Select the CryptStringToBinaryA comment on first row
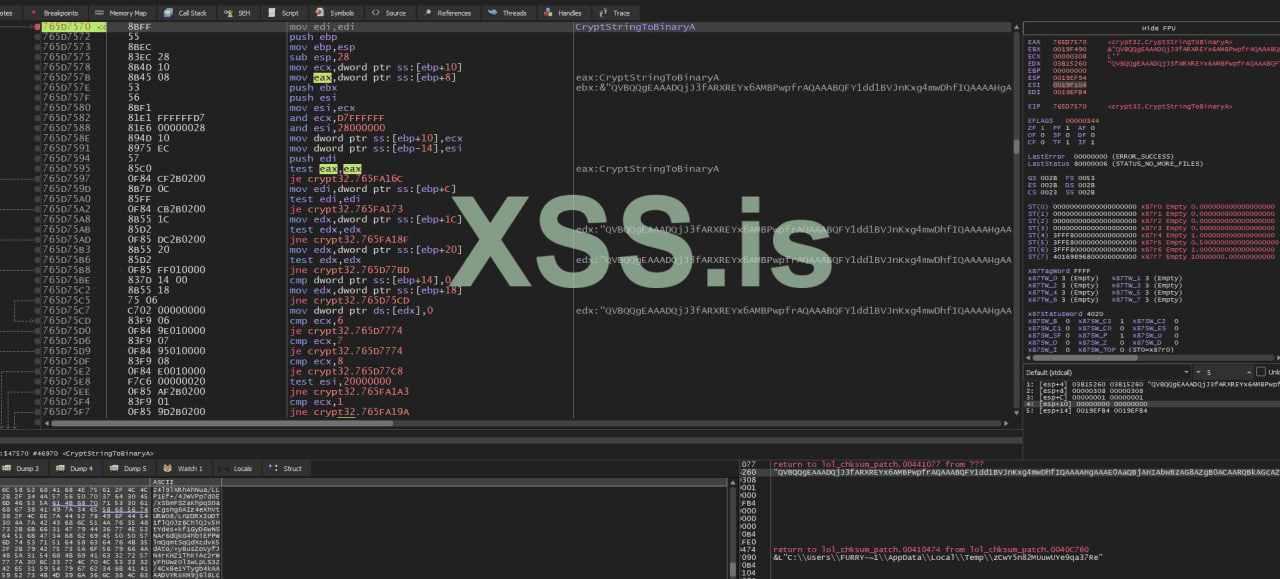The width and height of the screenshot is (1280, 579). (635, 26)
